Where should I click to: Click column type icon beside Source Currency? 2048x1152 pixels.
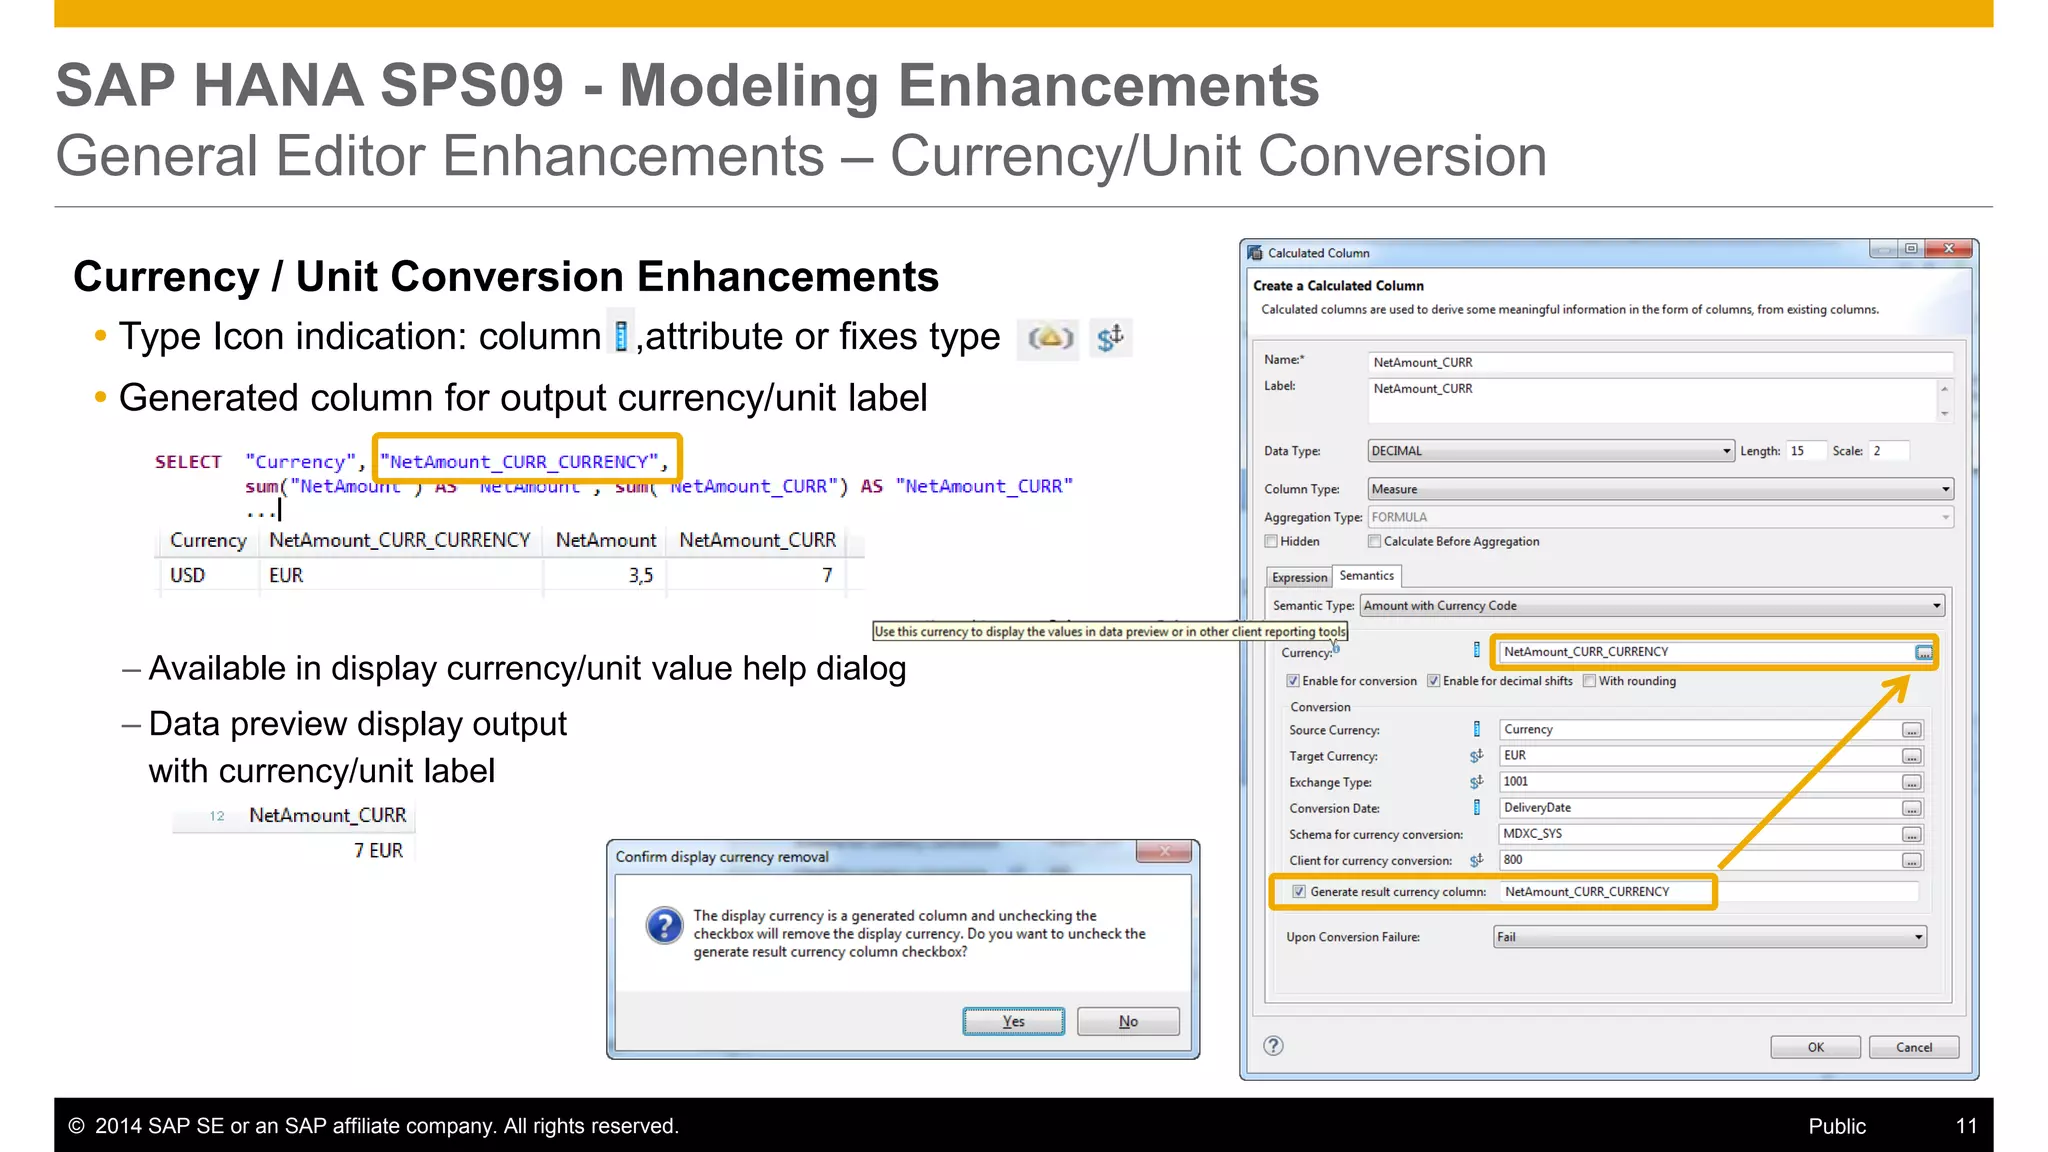coord(1477,729)
